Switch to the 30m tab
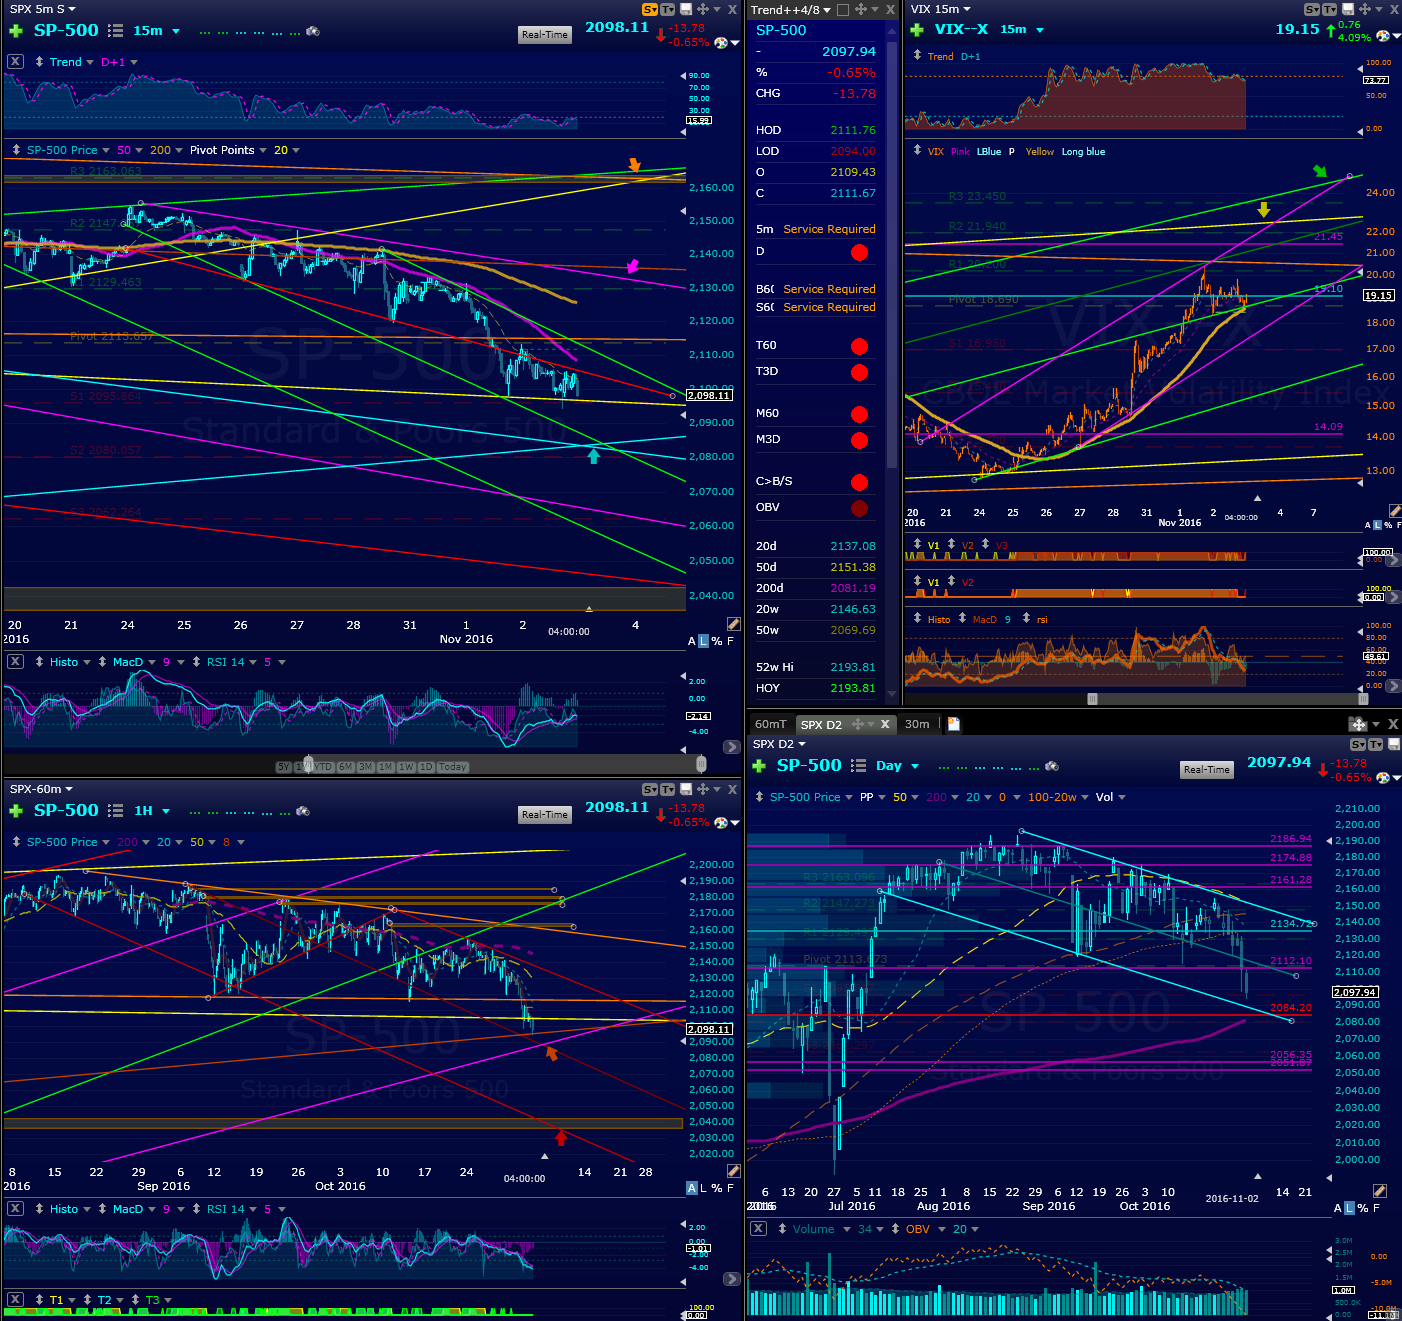Image resolution: width=1402 pixels, height=1321 pixels. 917,724
